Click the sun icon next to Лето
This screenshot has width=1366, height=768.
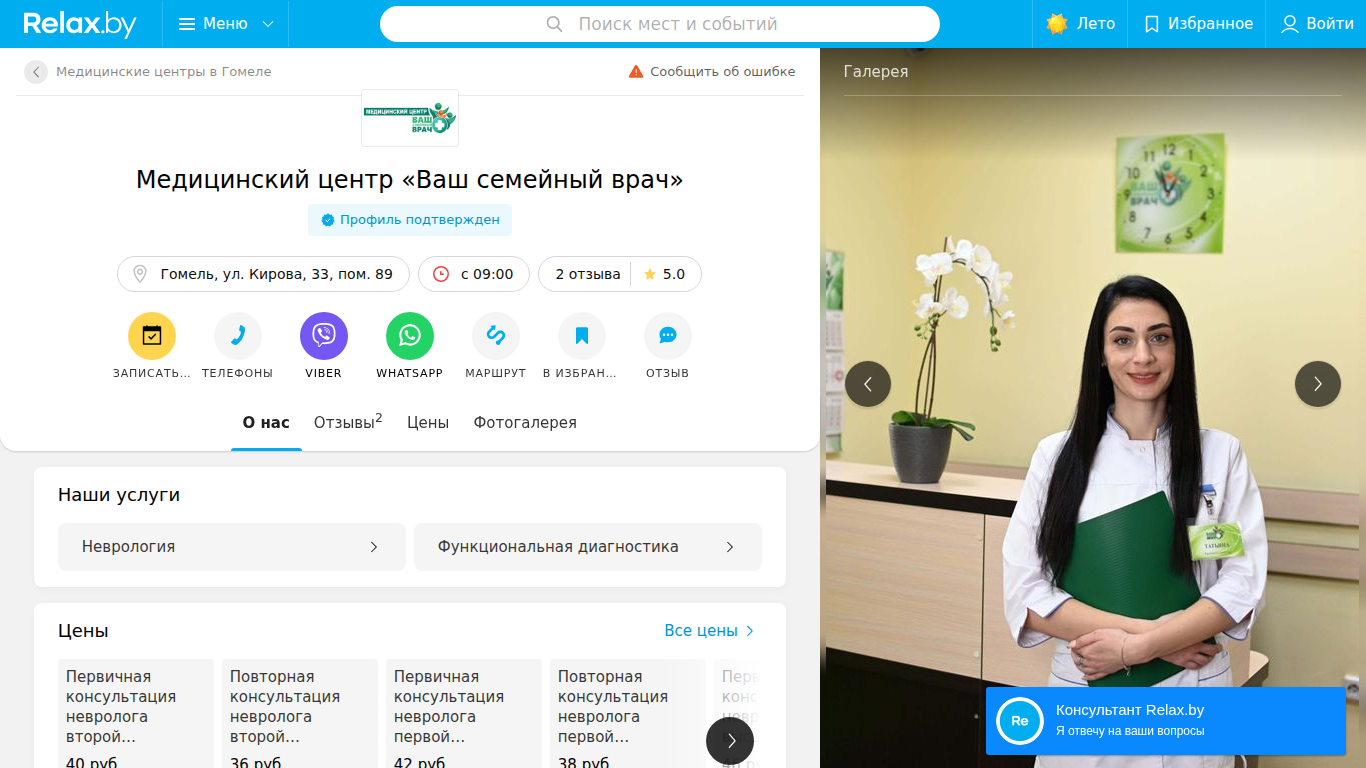[x=1057, y=24]
